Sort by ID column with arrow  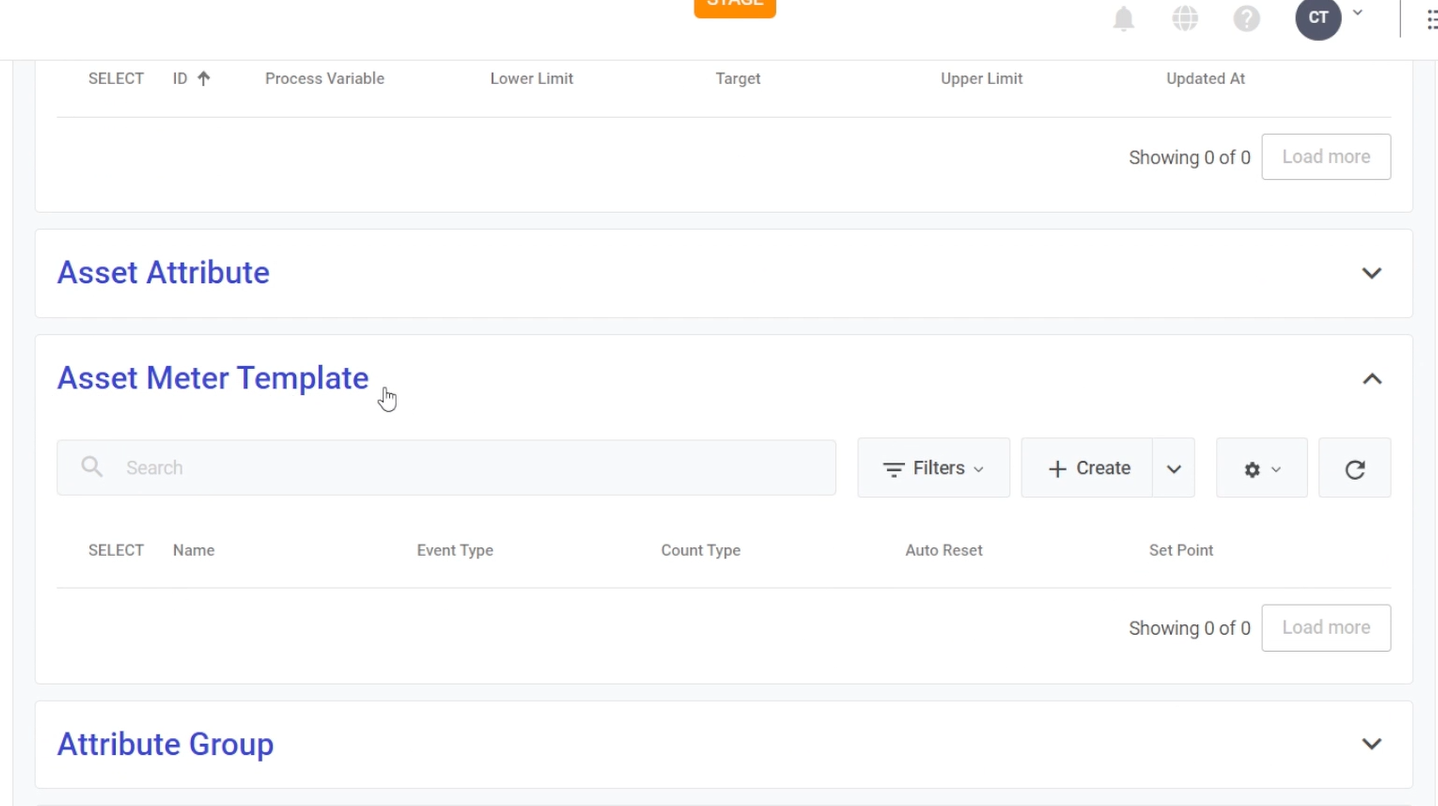point(191,79)
